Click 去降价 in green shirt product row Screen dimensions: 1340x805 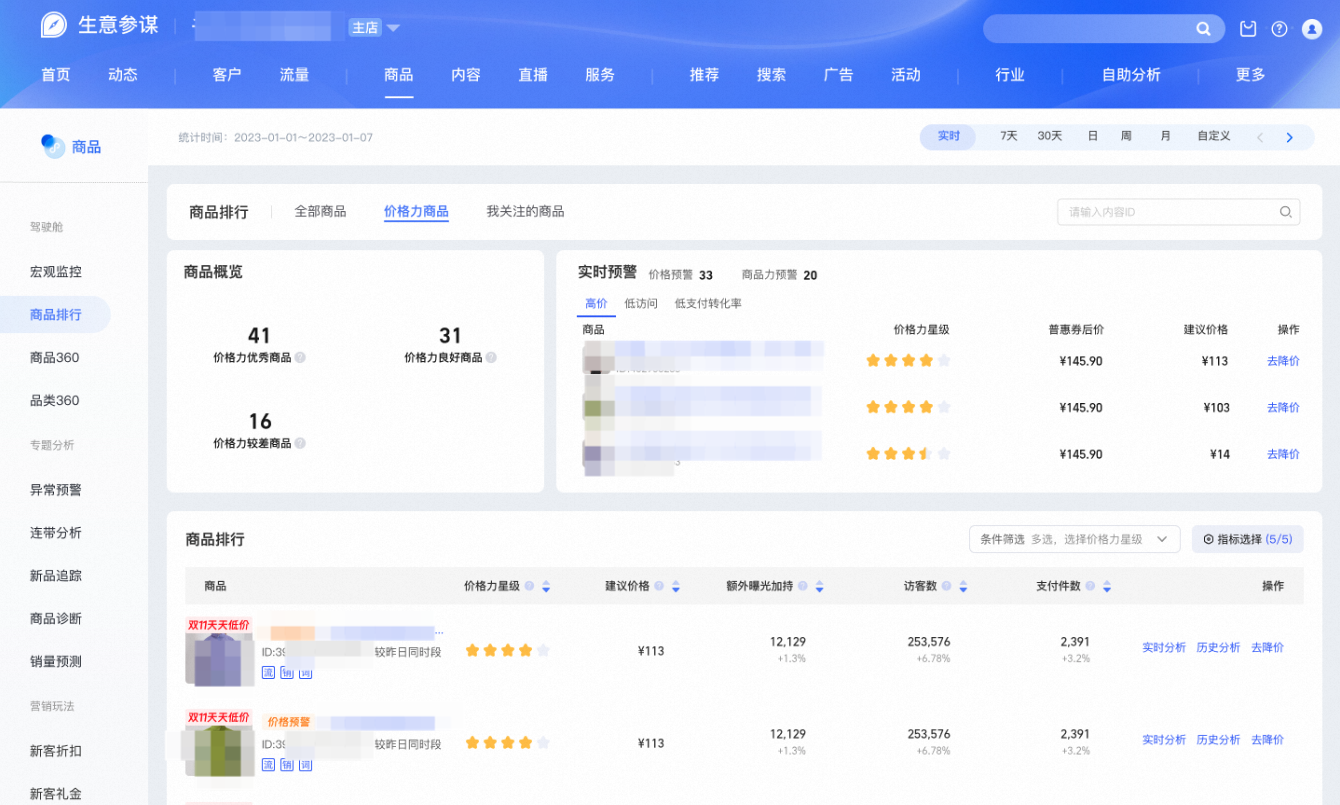[1267, 739]
